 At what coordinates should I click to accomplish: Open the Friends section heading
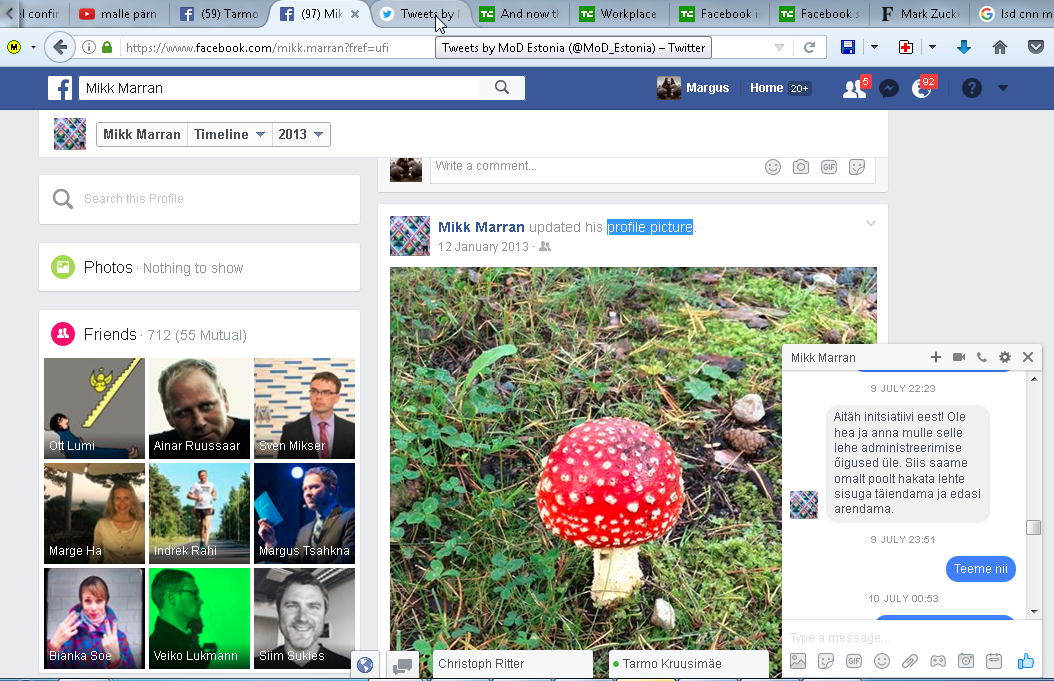point(110,334)
